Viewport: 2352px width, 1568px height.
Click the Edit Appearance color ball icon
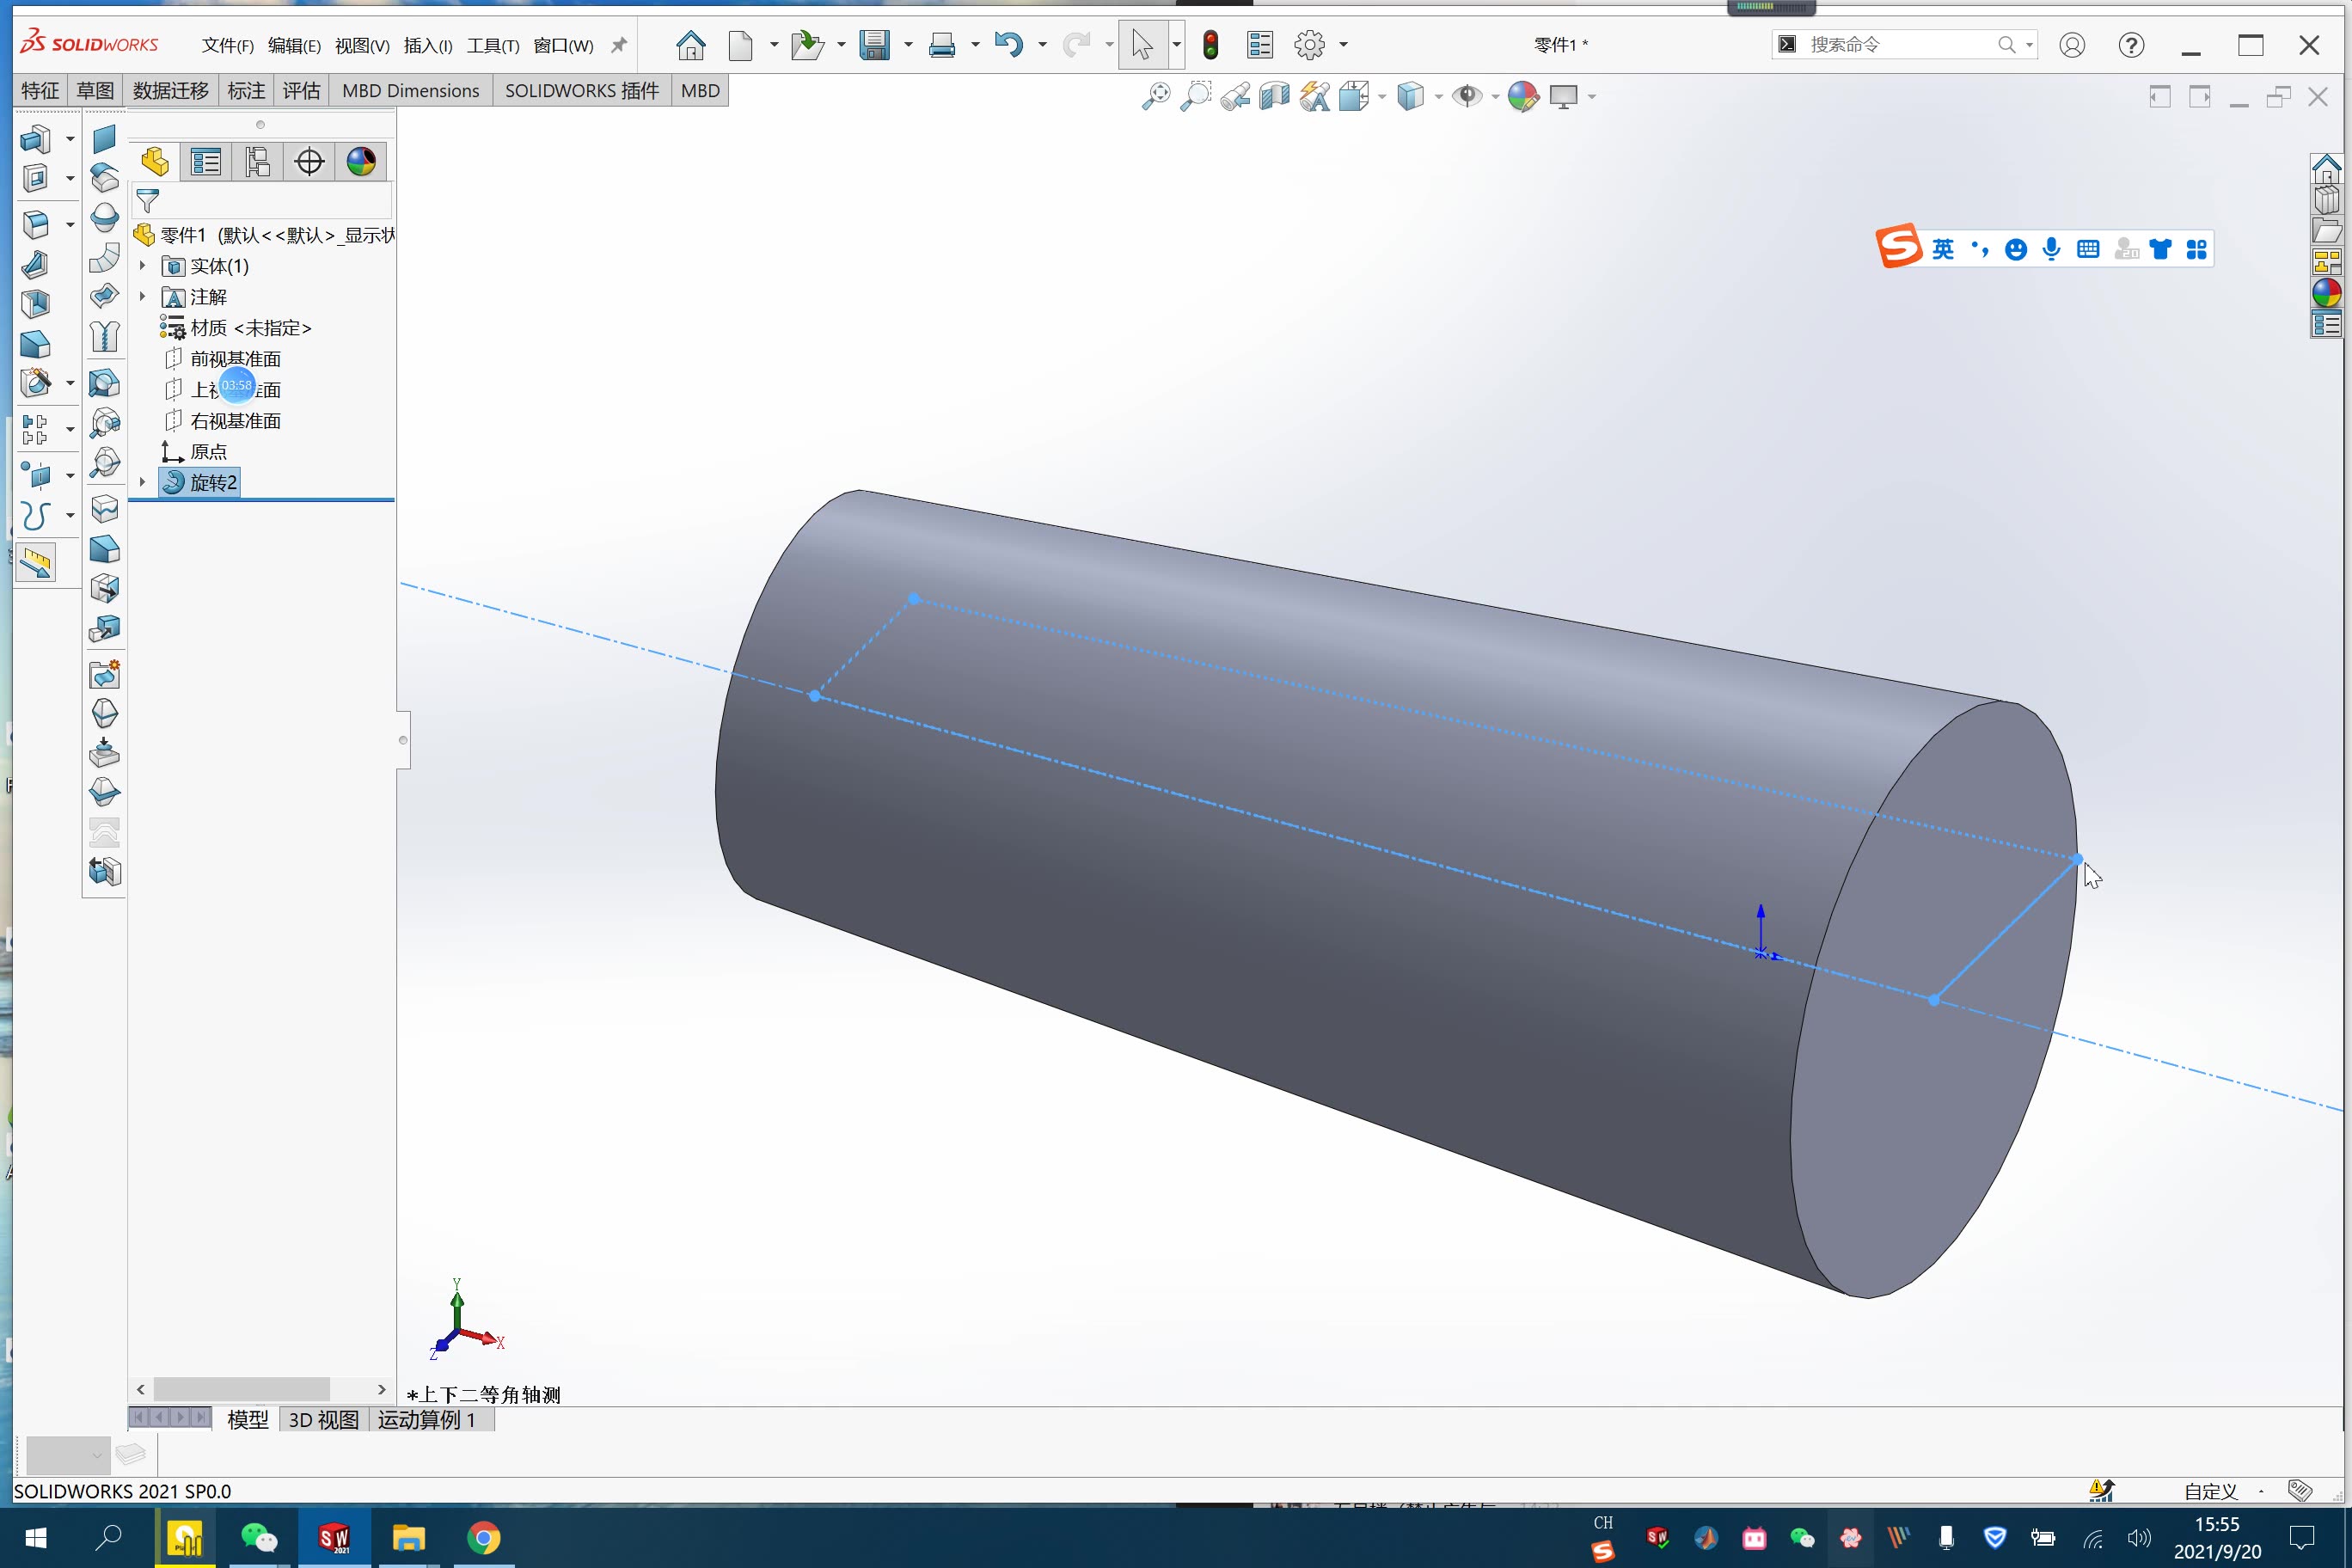click(1522, 96)
